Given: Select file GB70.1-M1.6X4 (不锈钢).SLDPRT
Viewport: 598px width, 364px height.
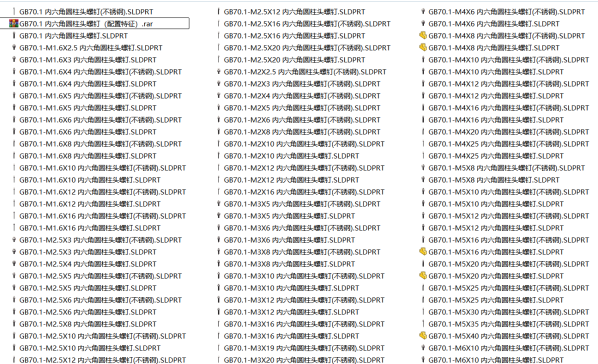Looking at the screenshot, I should pos(101,72).
